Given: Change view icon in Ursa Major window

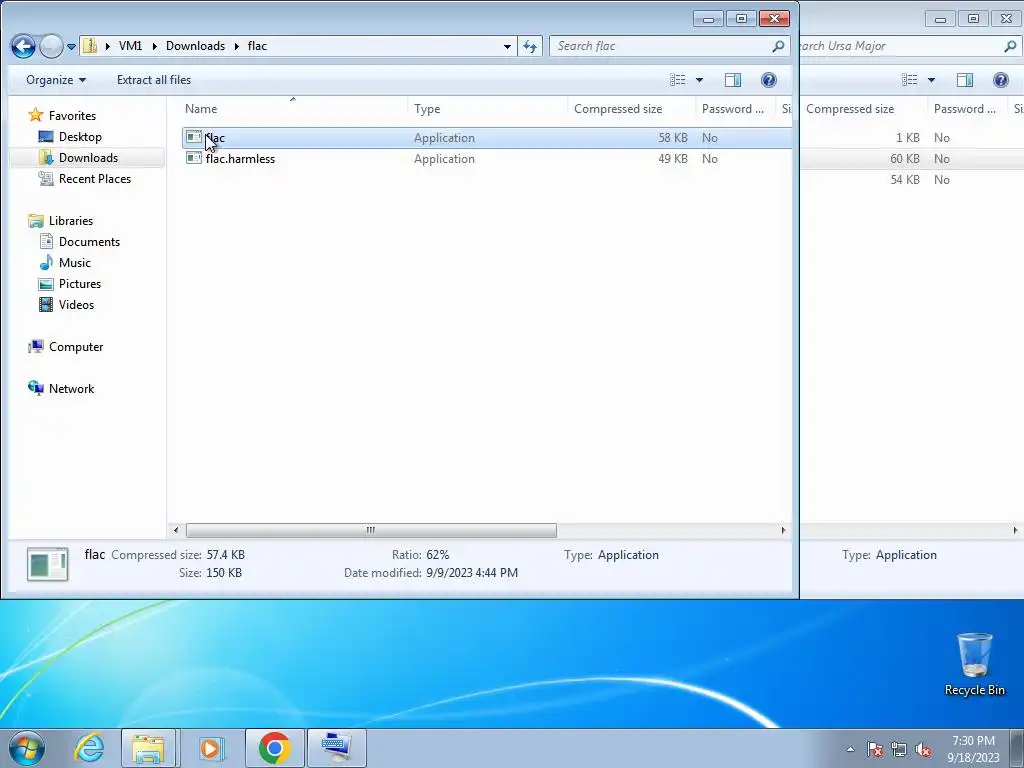Looking at the screenshot, I should [x=910, y=80].
